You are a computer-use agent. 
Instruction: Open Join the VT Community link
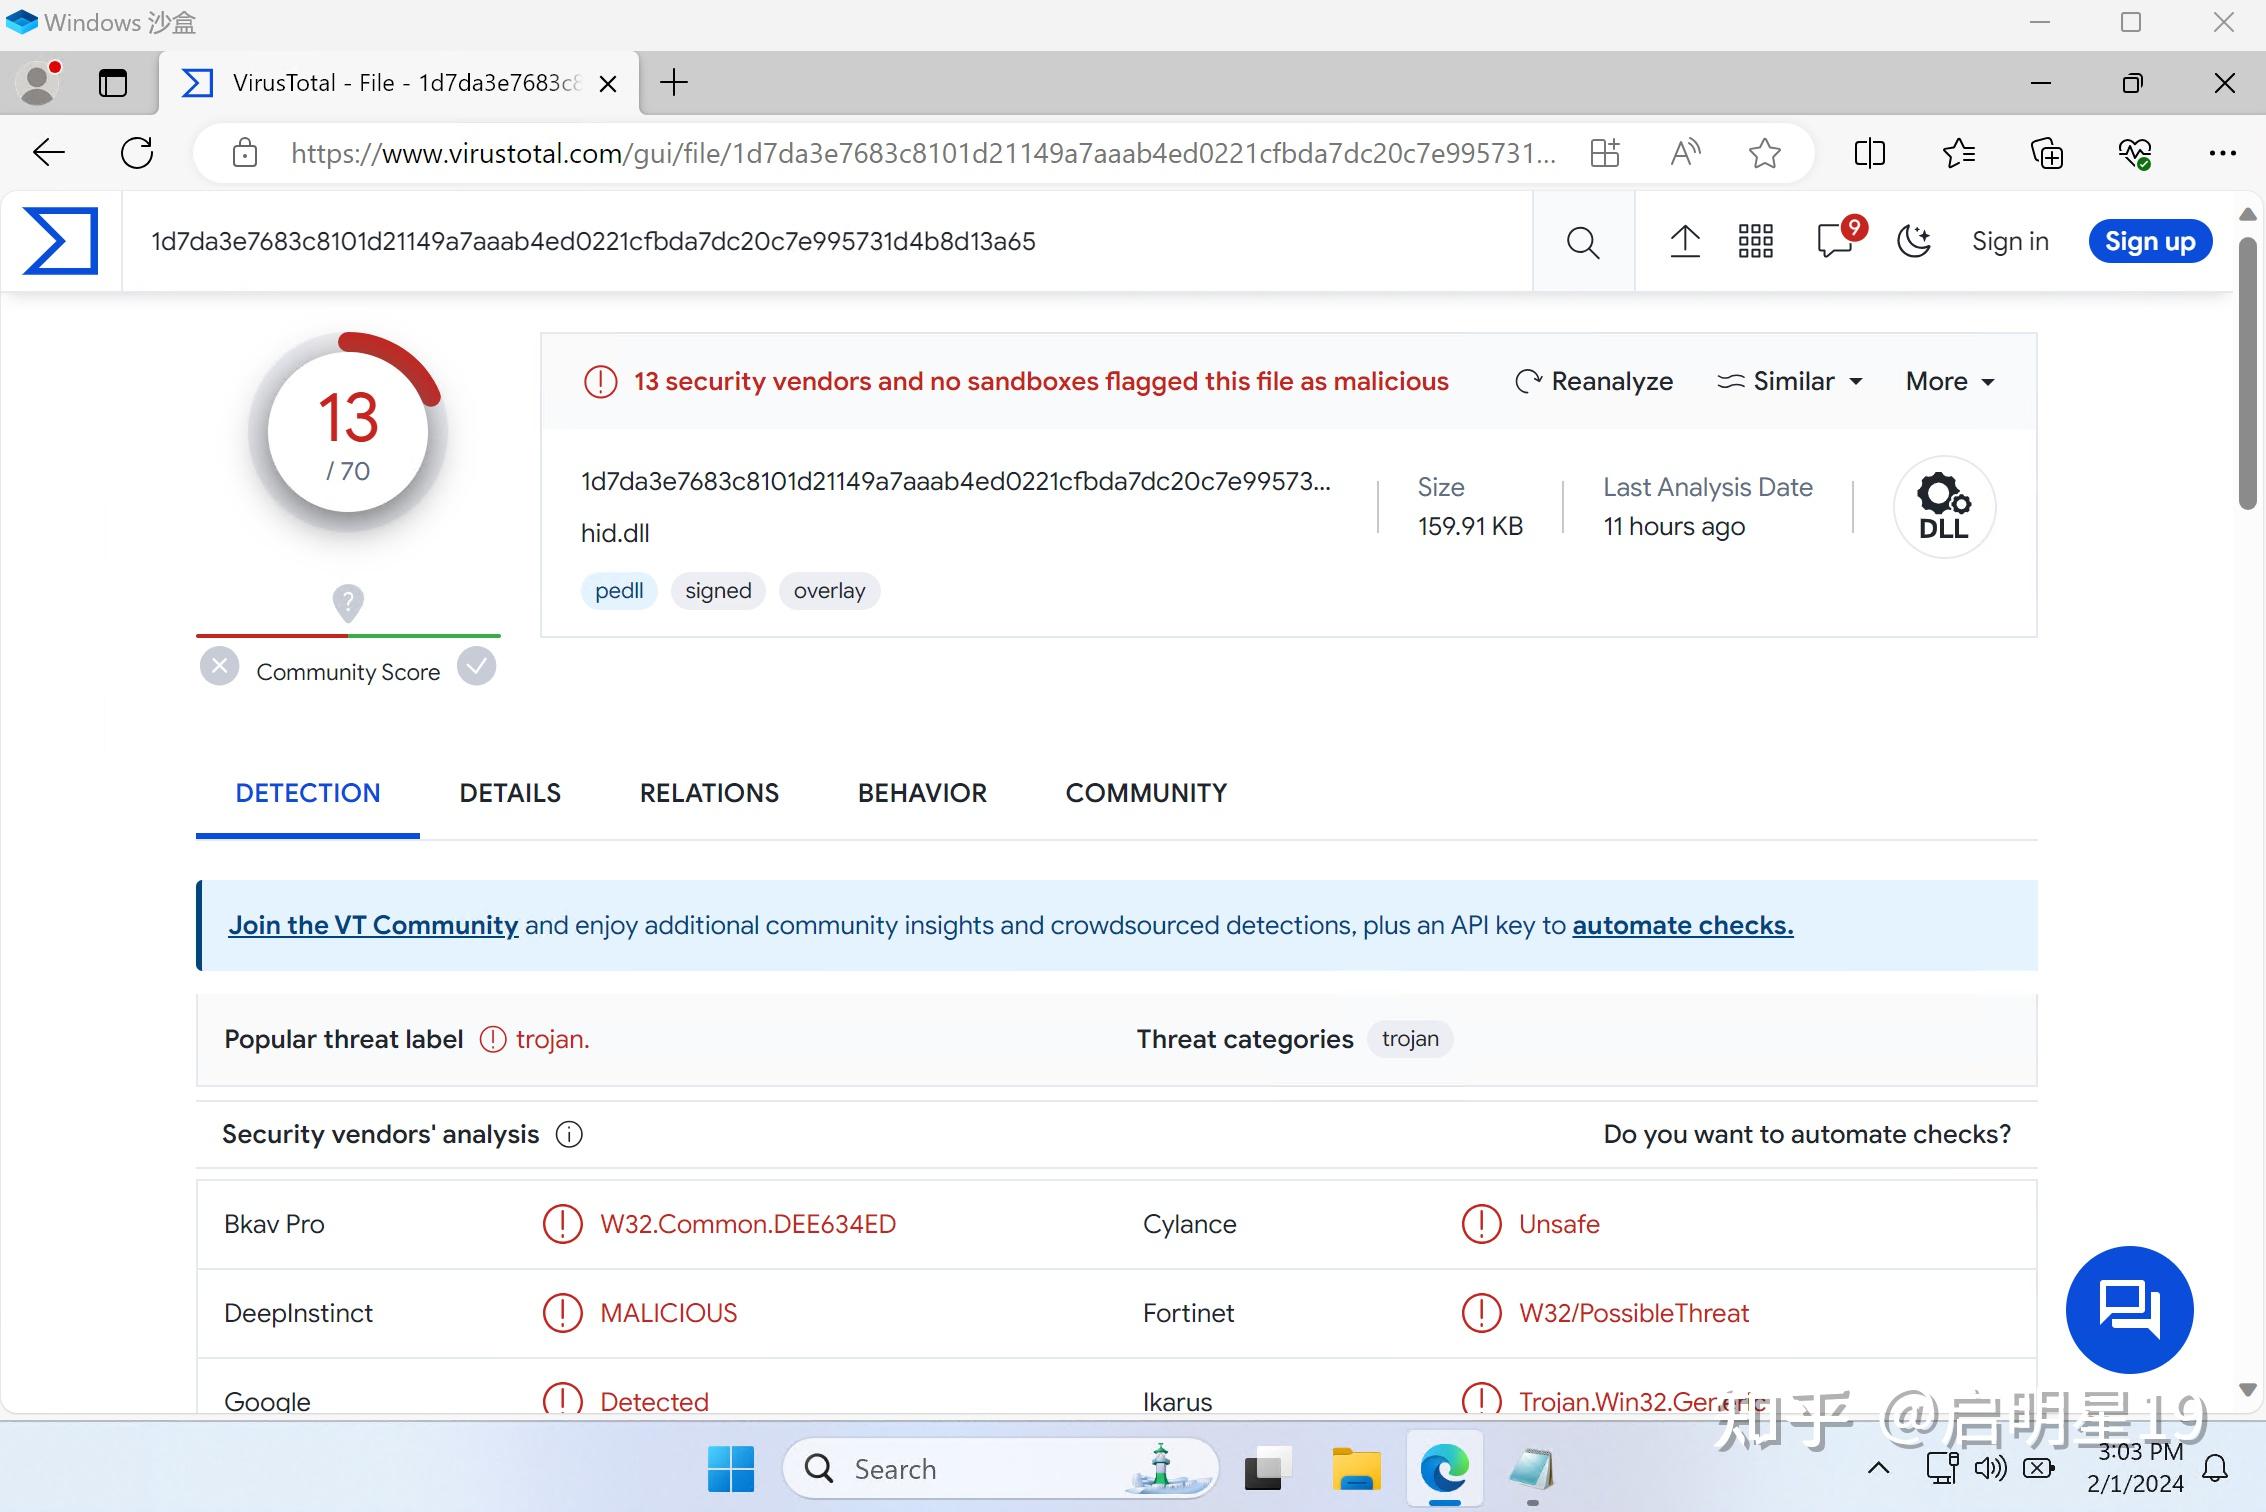373,926
